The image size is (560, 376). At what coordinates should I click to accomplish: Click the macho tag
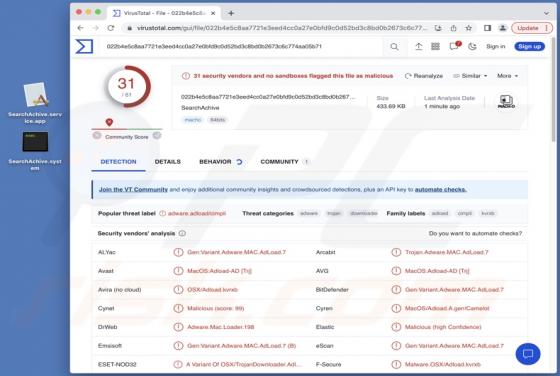point(192,120)
